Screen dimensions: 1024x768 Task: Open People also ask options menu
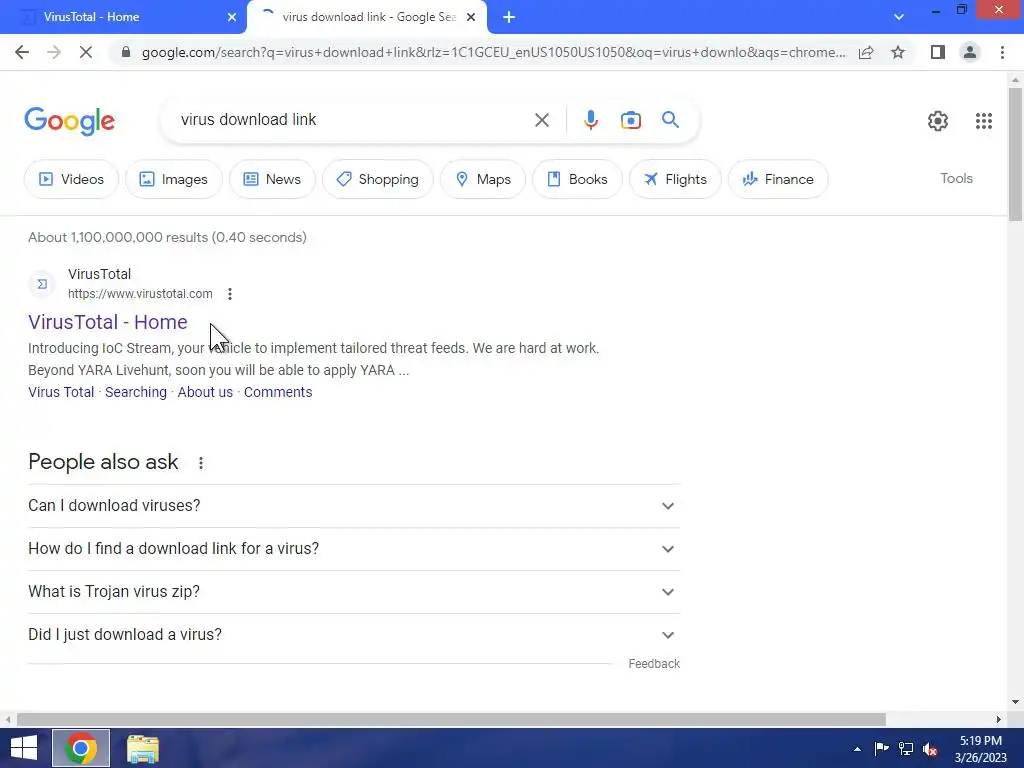(x=201, y=463)
